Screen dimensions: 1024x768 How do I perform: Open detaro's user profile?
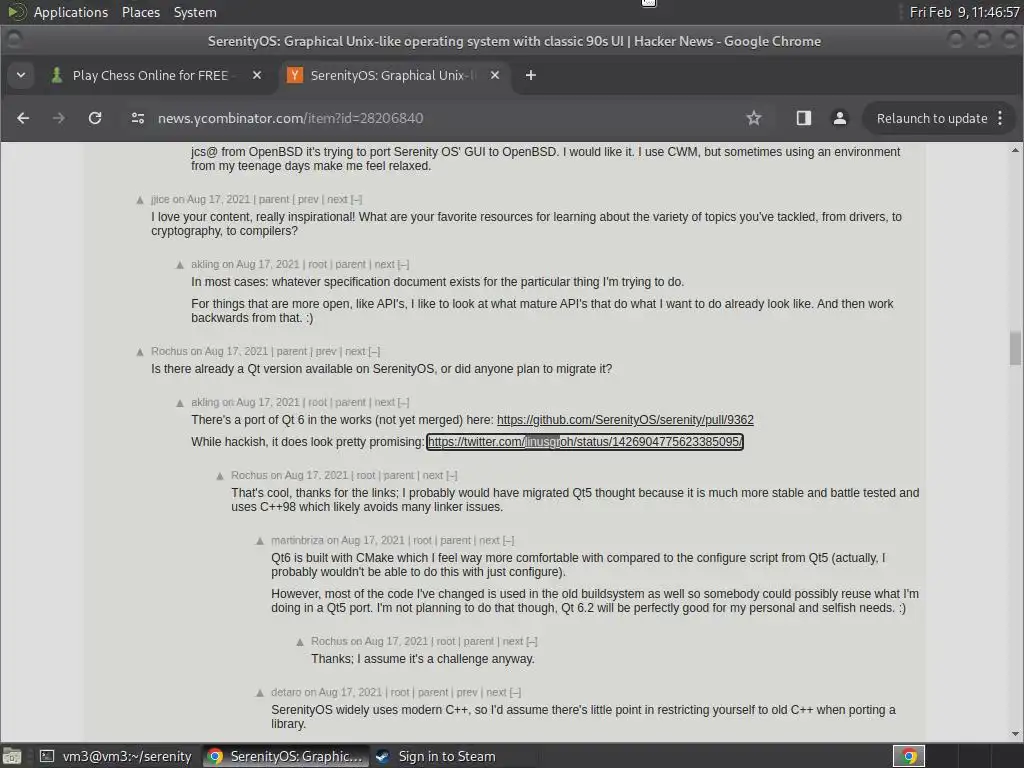pyautogui.click(x=286, y=692)
